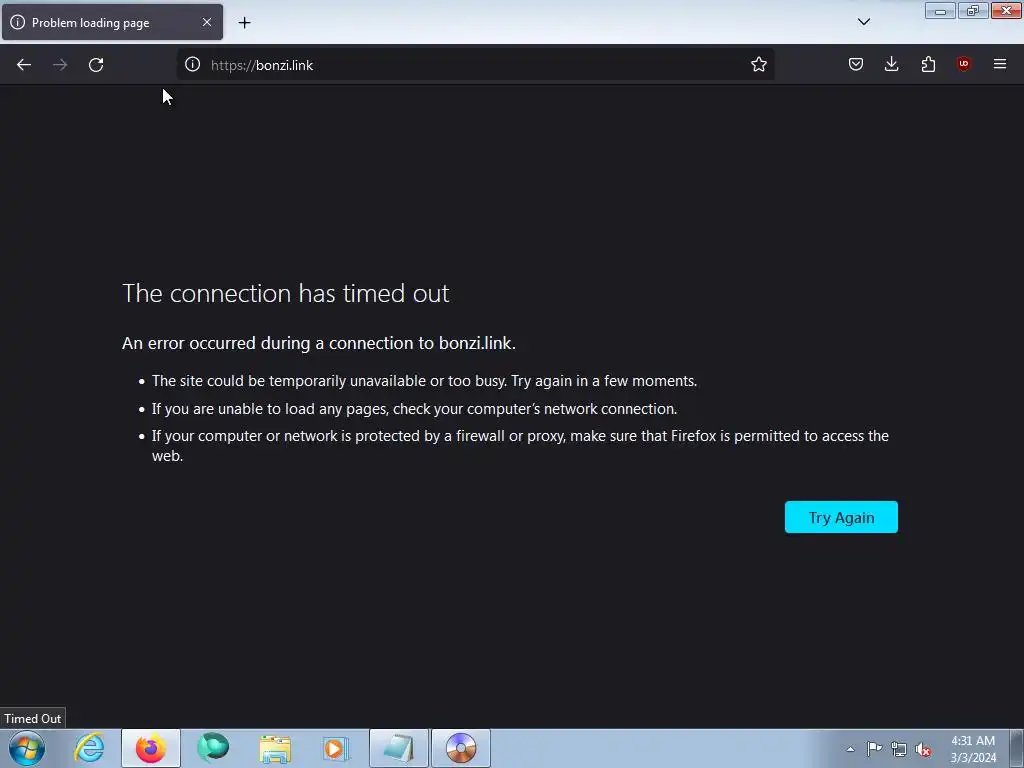Open the Windows Start menu
Image resolution: width=1024 pixels, height=768 pixels.
pyautogui.click(x=27, y=748)
